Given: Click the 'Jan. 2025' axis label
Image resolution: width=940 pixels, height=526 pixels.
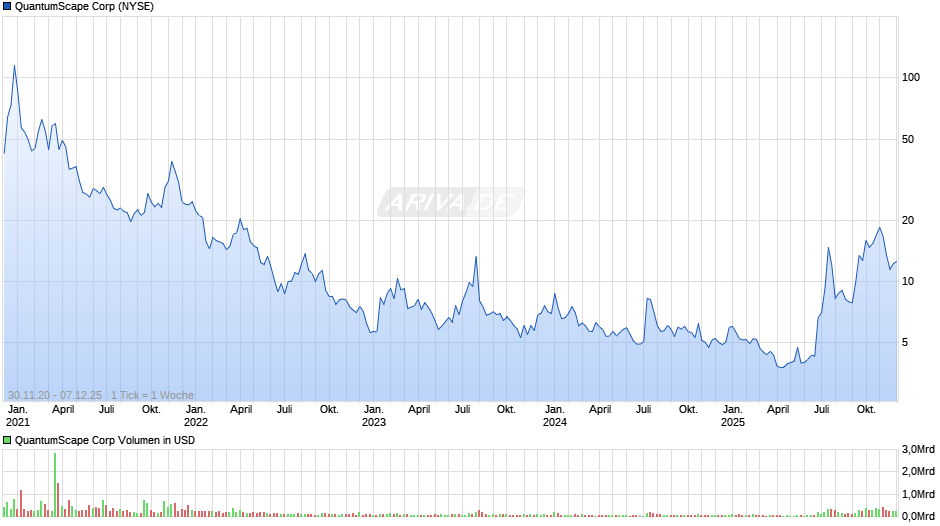Looking at the screenshot, I should tap(733, 416).
